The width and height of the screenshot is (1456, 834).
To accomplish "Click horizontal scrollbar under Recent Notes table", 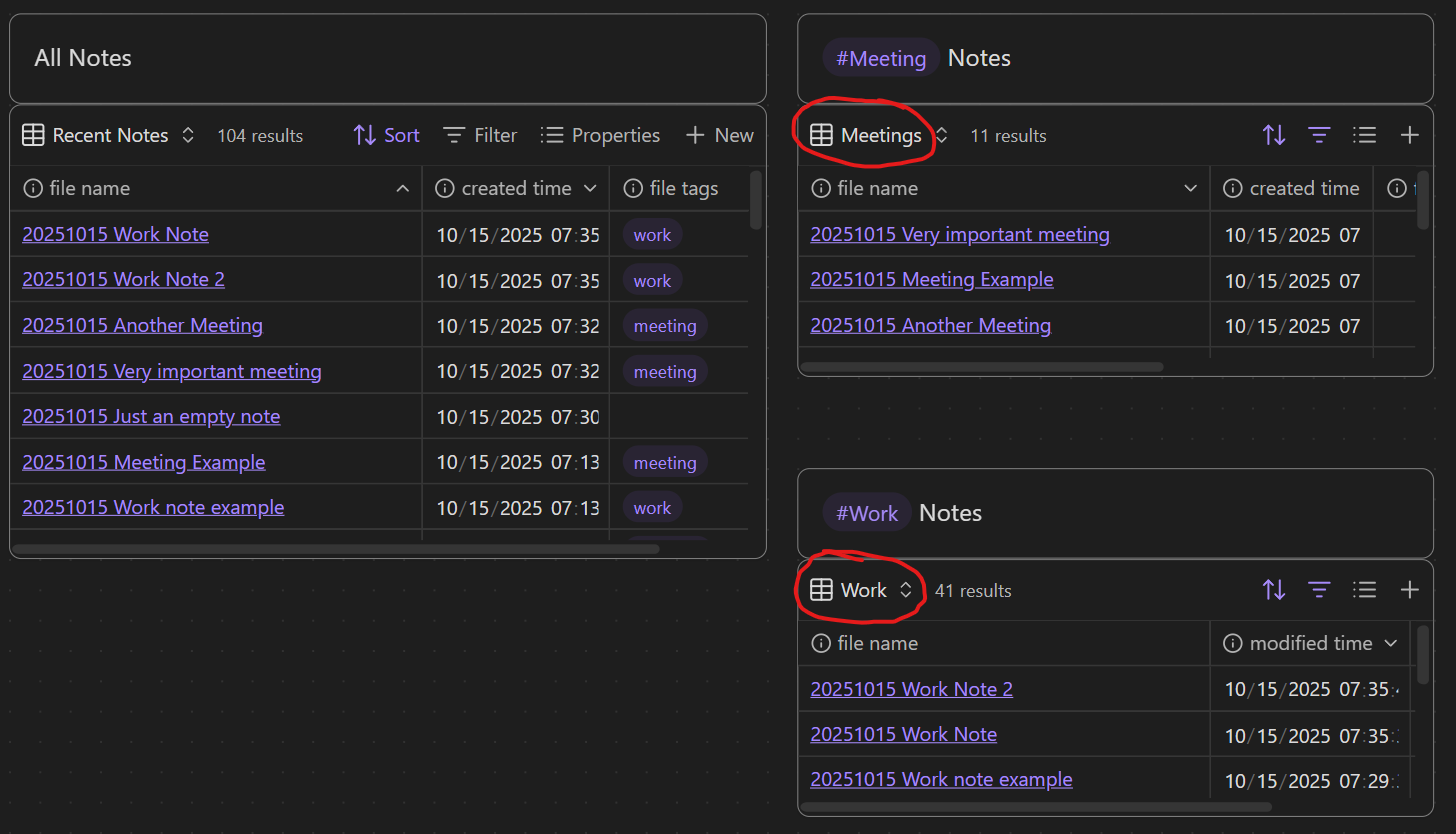I will pyautogui.click(x=335, y=548).
